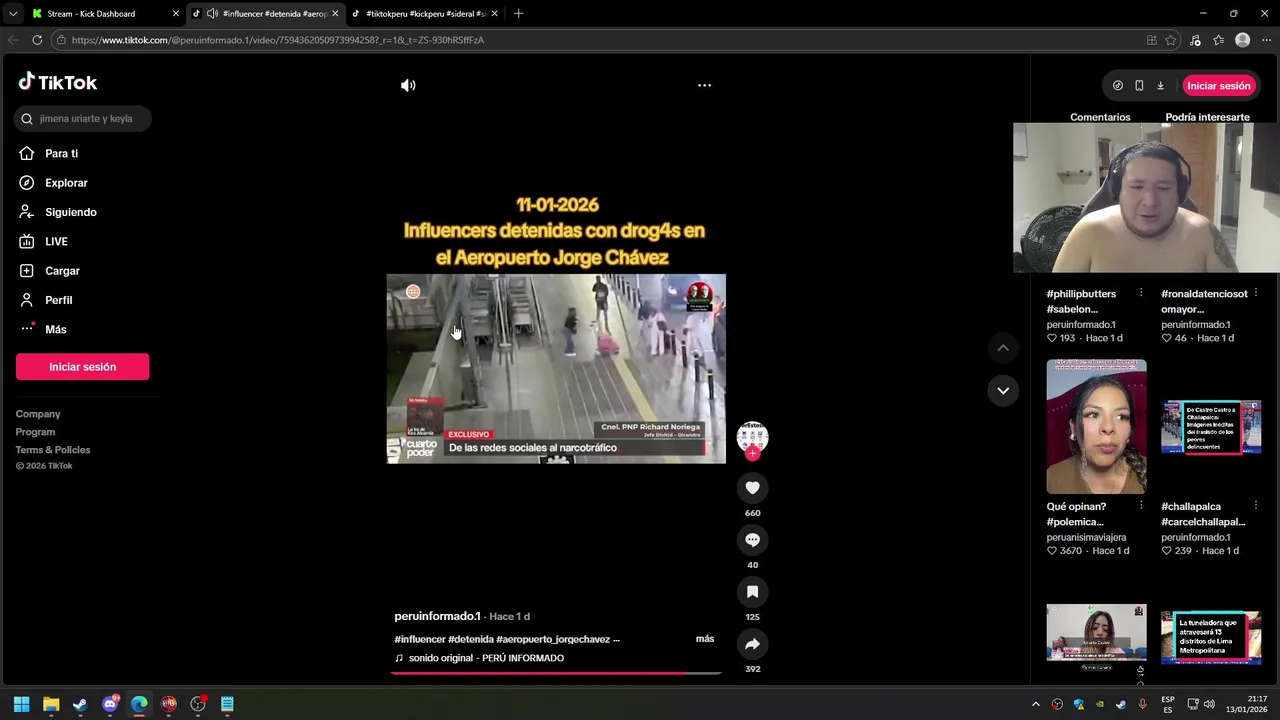Expand the caption with 'más'
This screenshot has width=1280, height=720.
click(x=705, y=639)
